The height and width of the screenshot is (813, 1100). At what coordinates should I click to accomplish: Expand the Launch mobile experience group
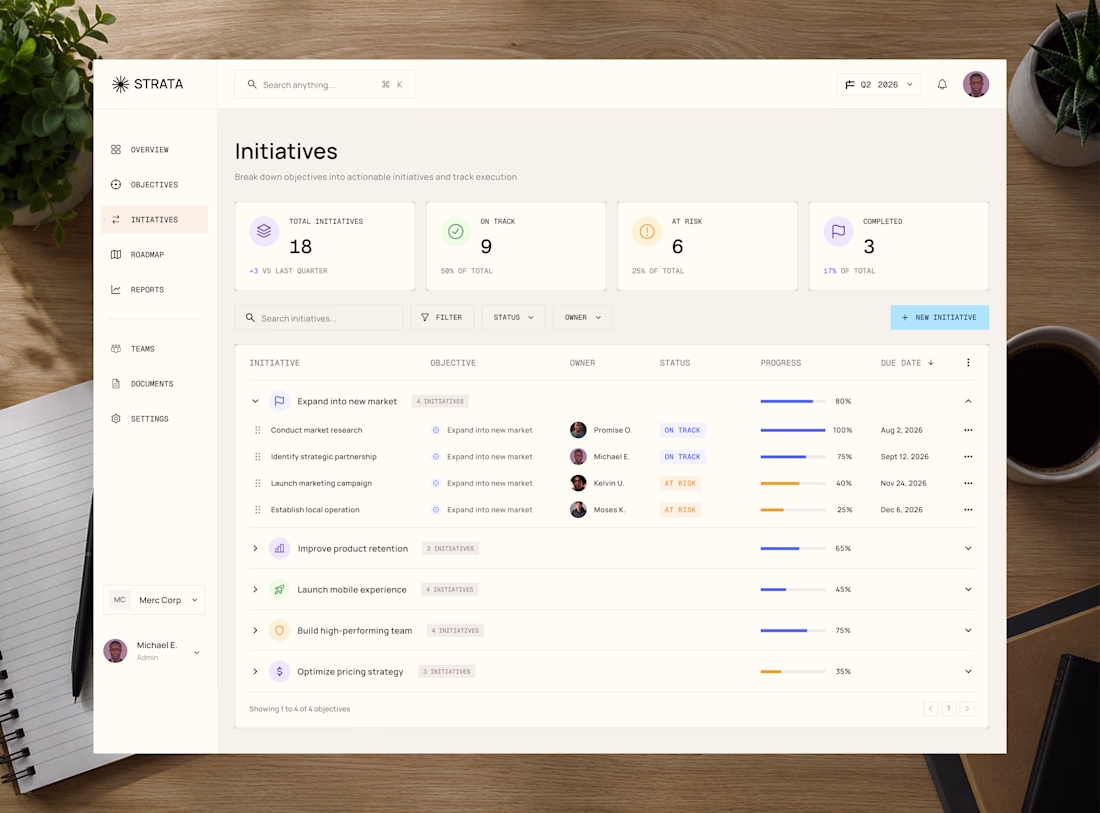[x=255, y=589]
